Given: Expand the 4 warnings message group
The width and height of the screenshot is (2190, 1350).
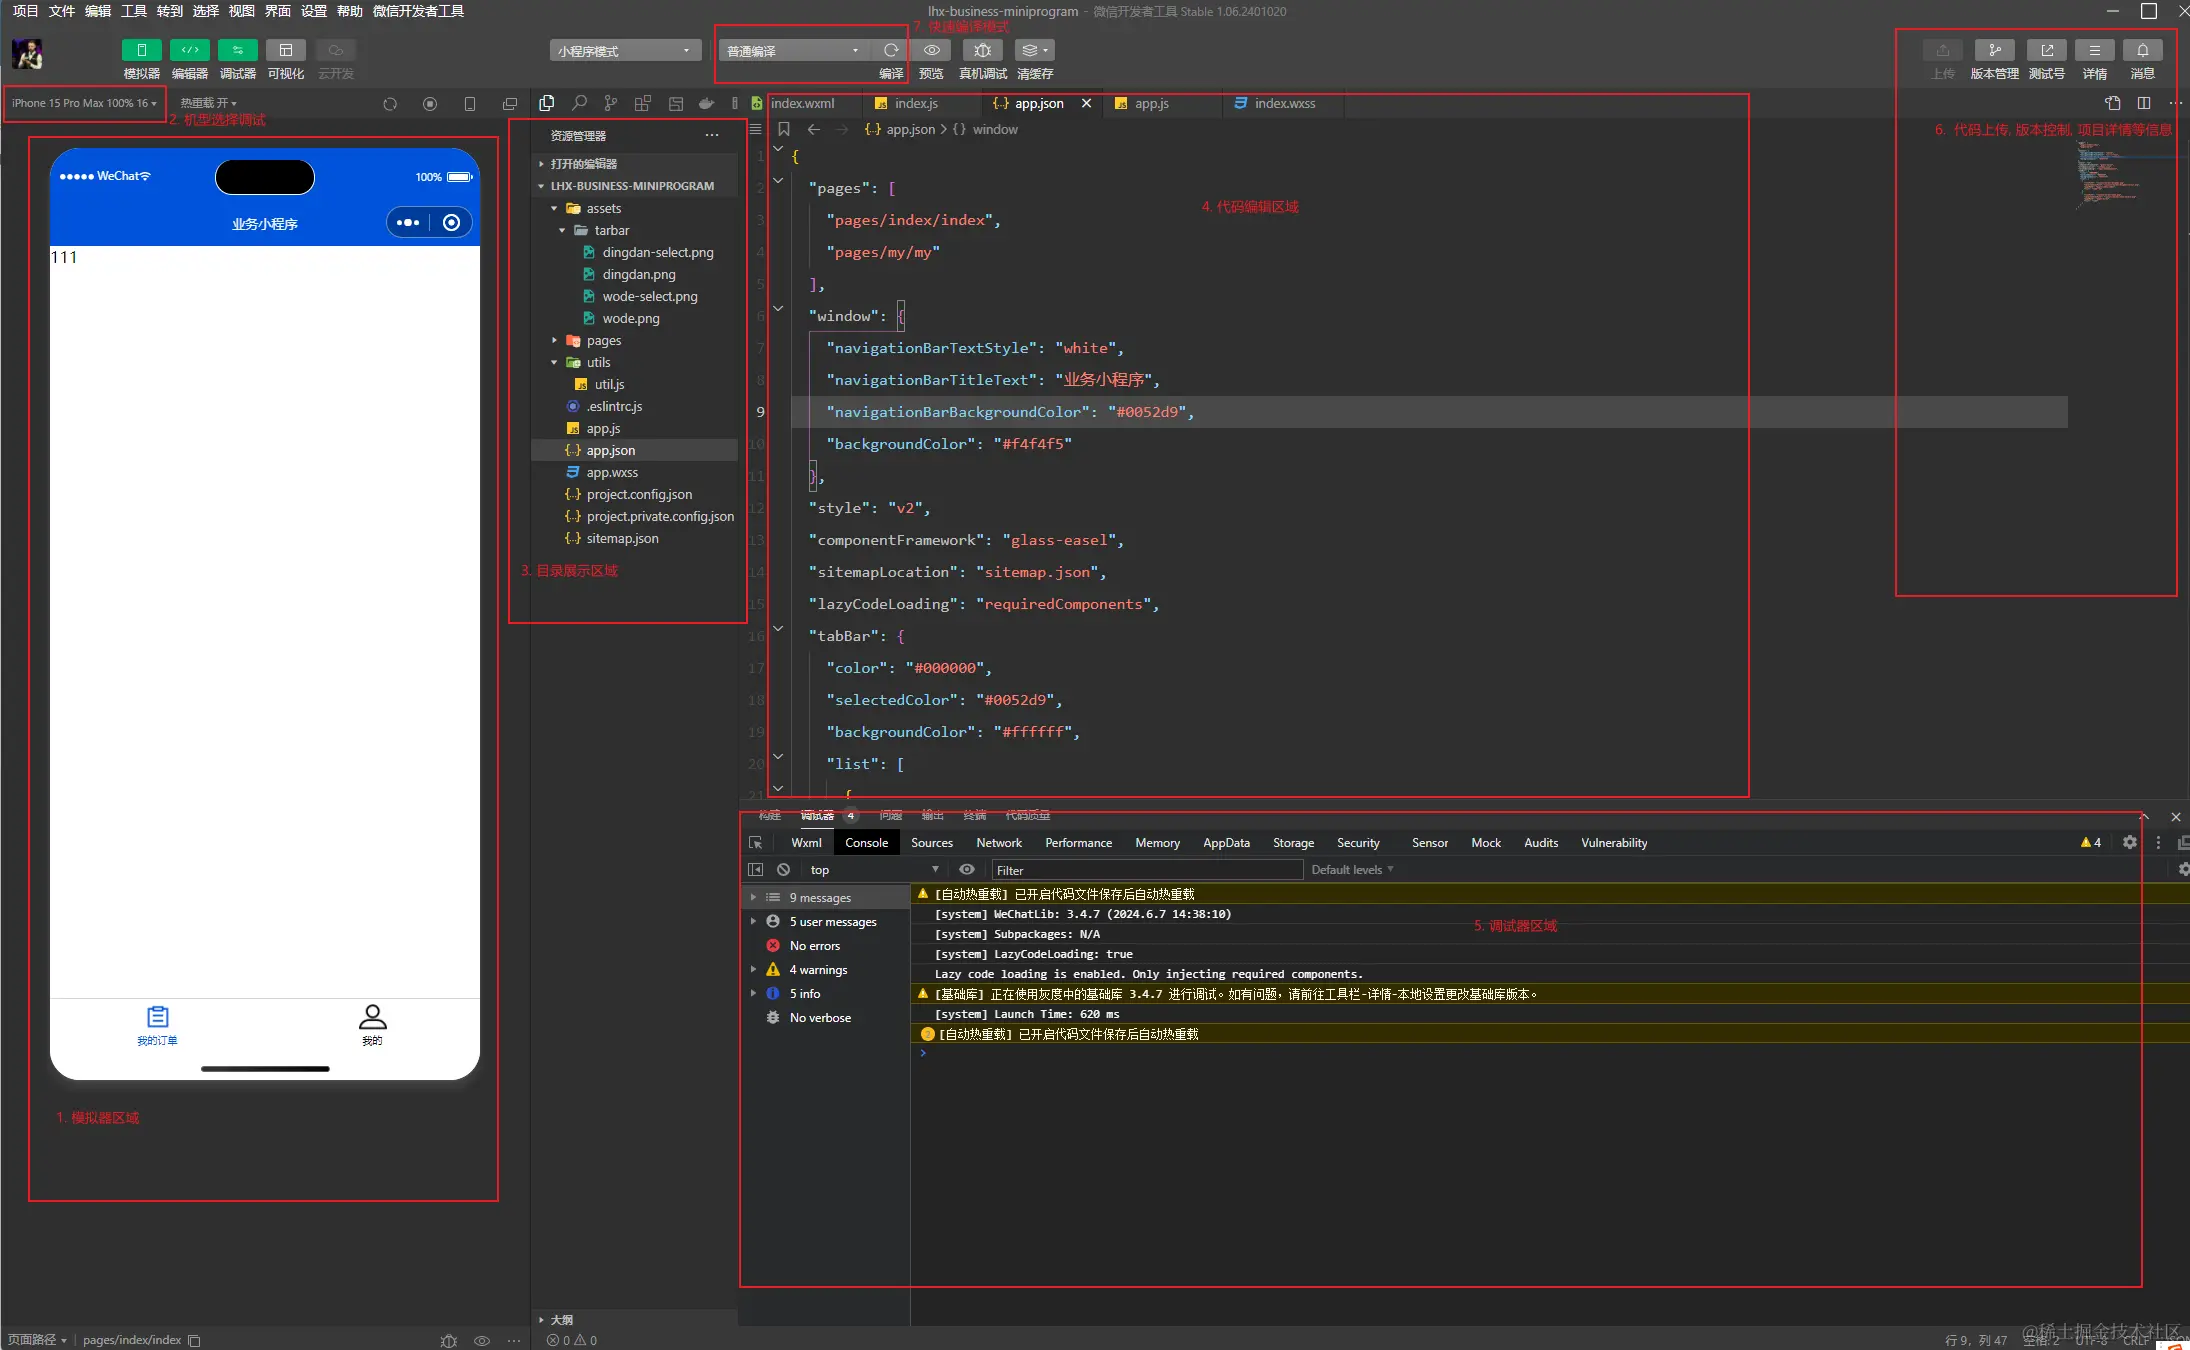Looking at the screenshot, I should pyautogui.click(x=825, y=970).
